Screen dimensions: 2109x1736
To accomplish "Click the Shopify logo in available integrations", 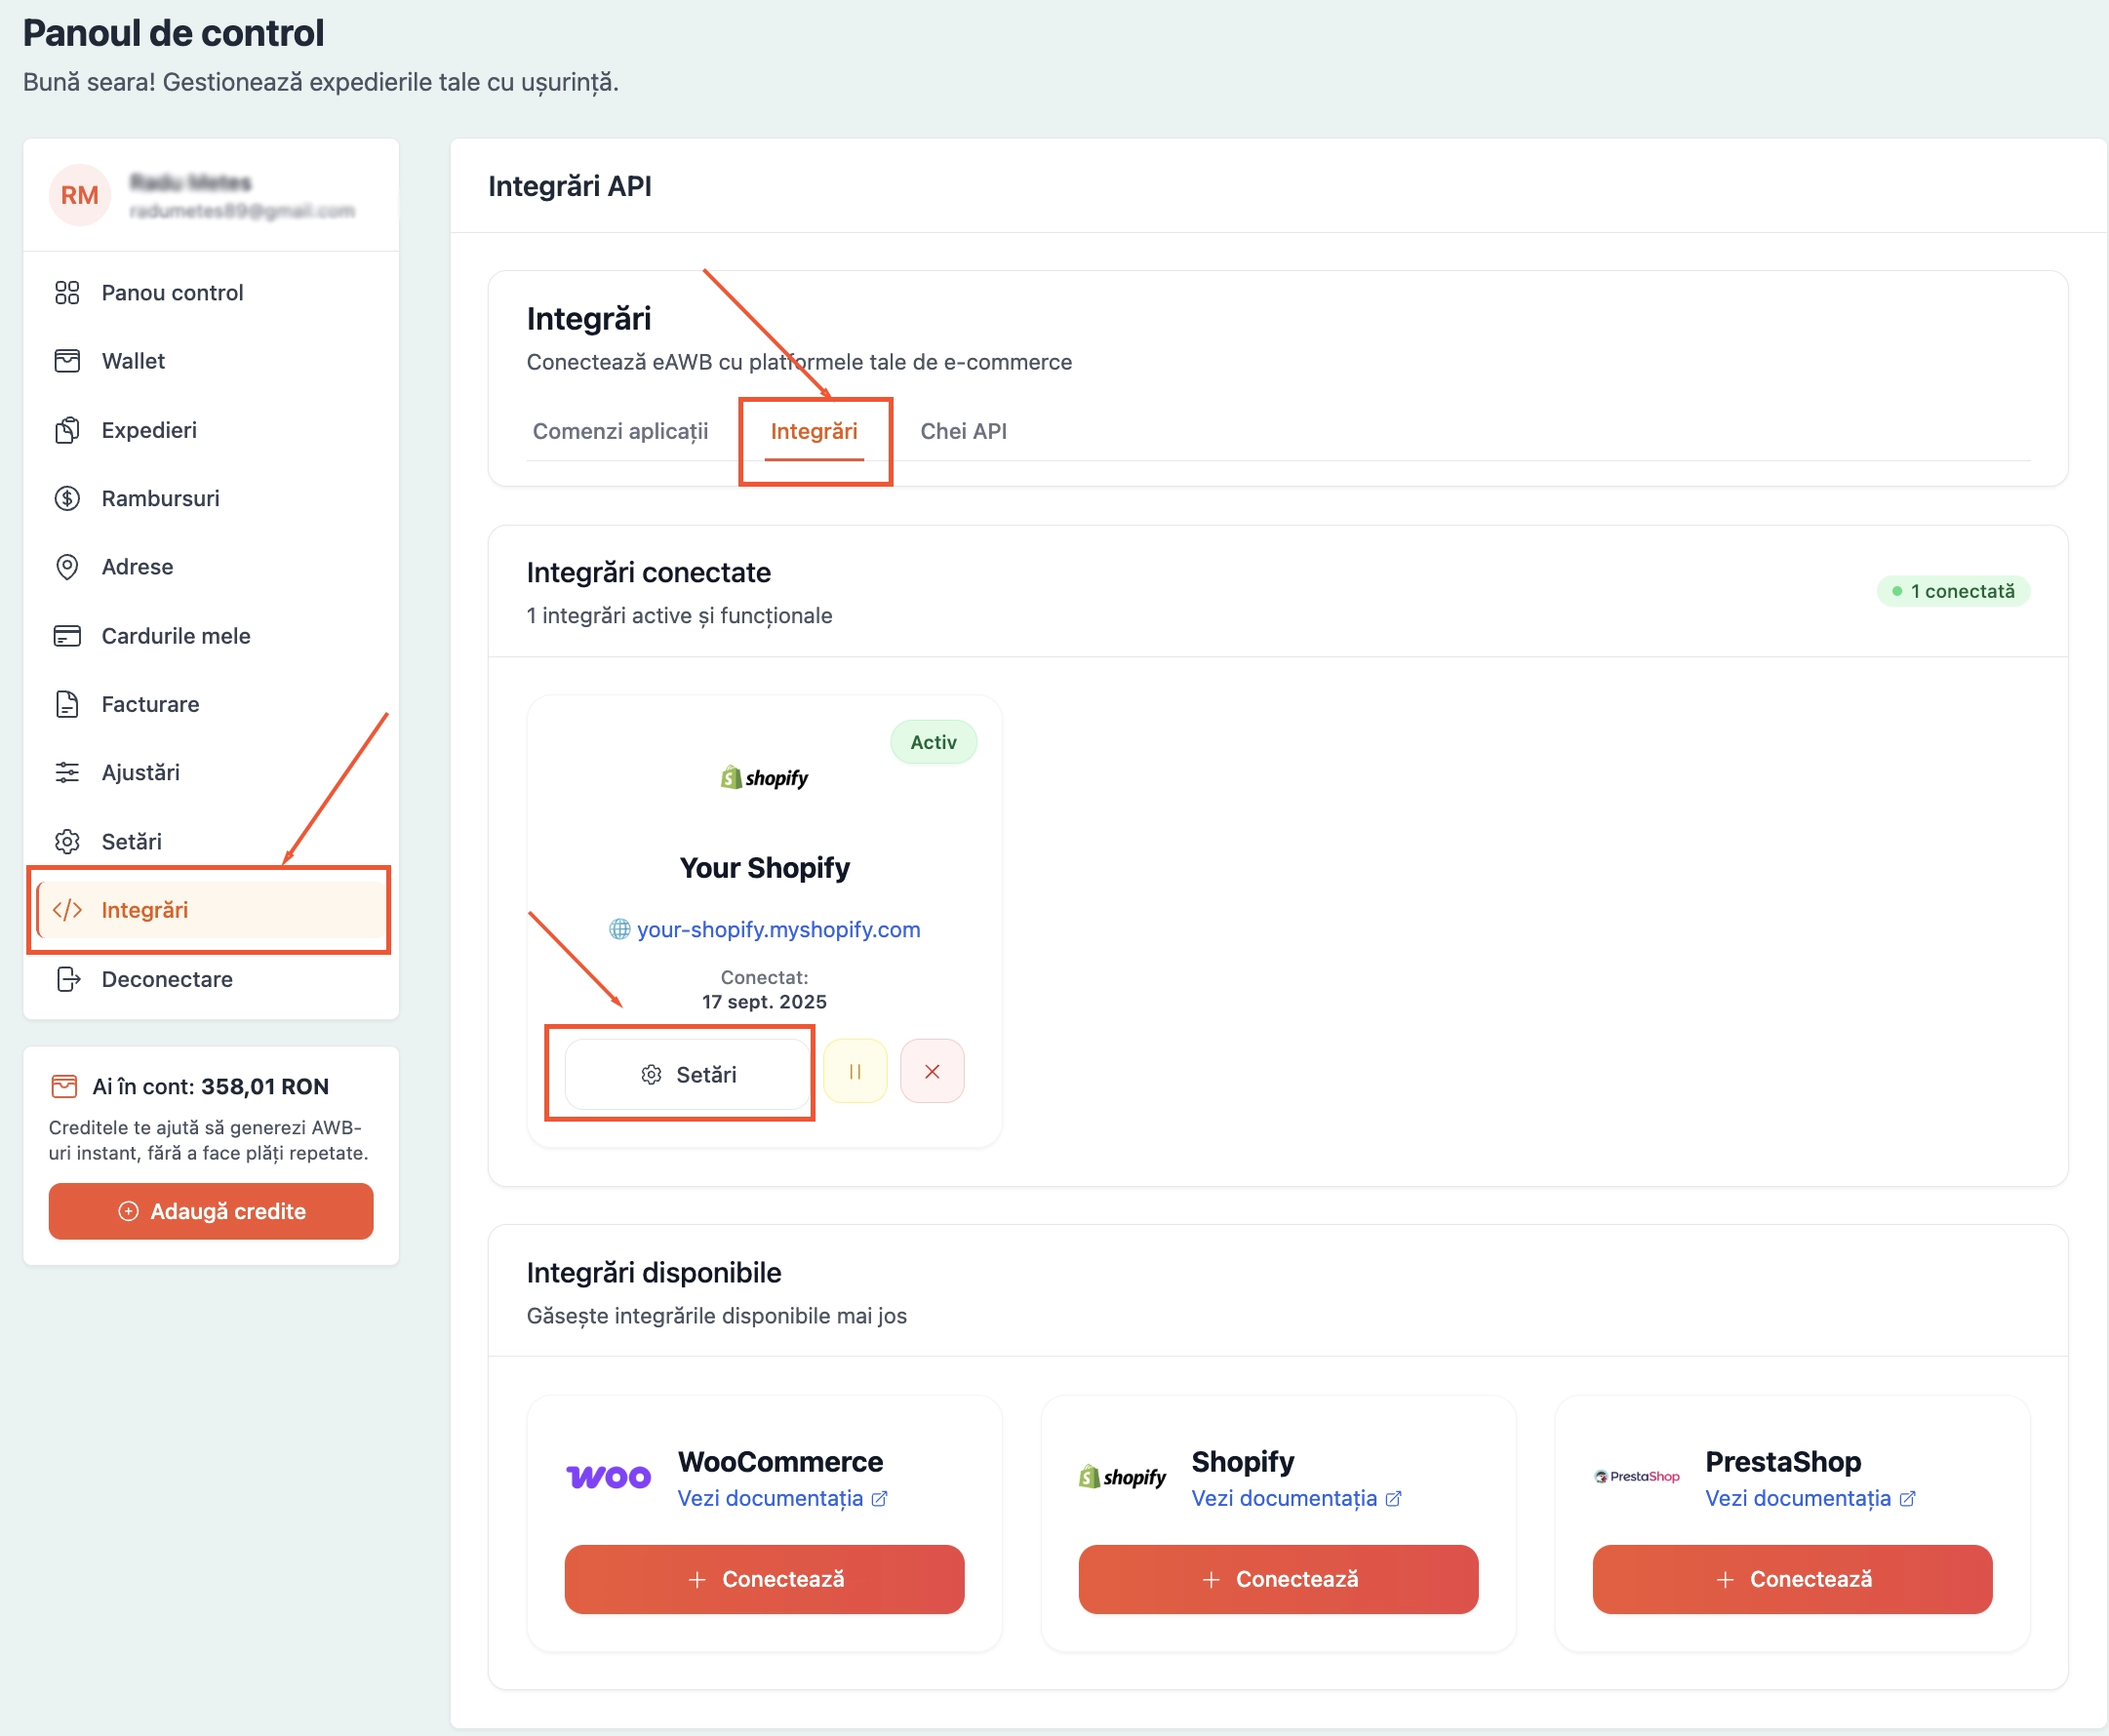I will (1122, 1477).
